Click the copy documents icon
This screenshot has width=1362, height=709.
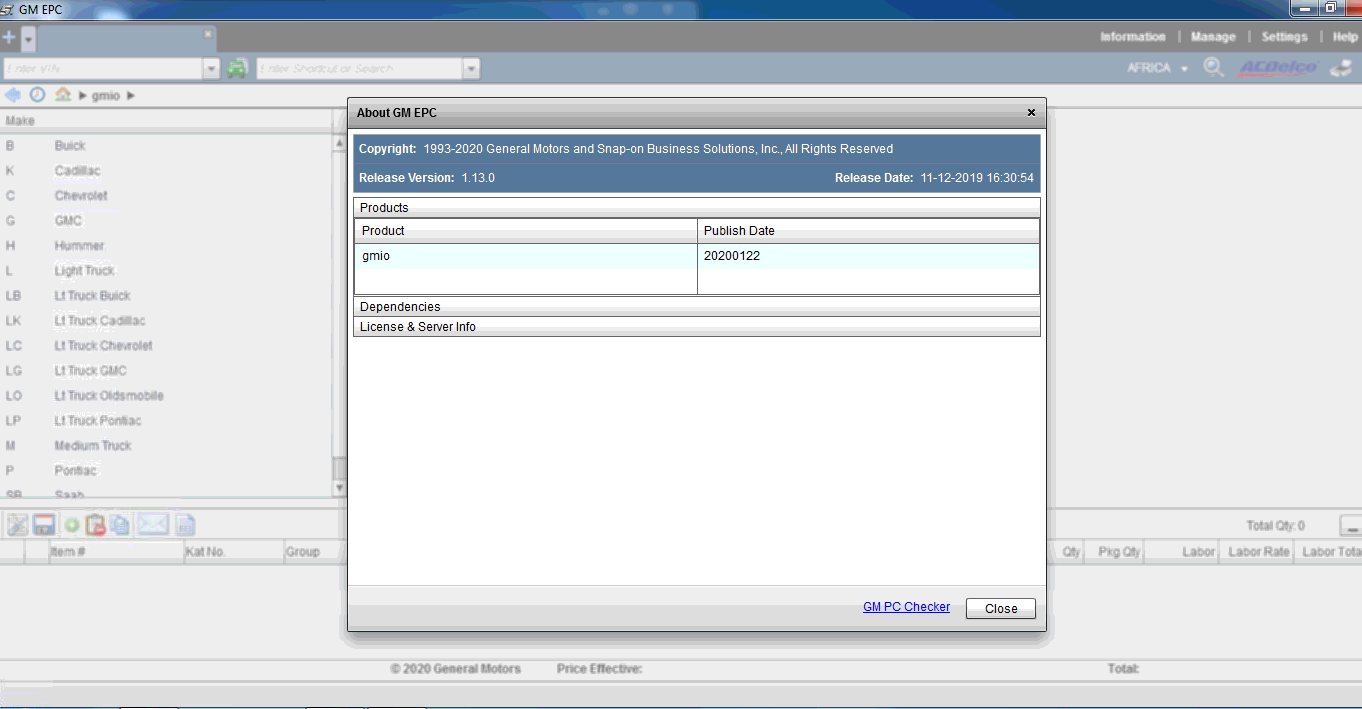pyautogui.click(x=119, y=525)
